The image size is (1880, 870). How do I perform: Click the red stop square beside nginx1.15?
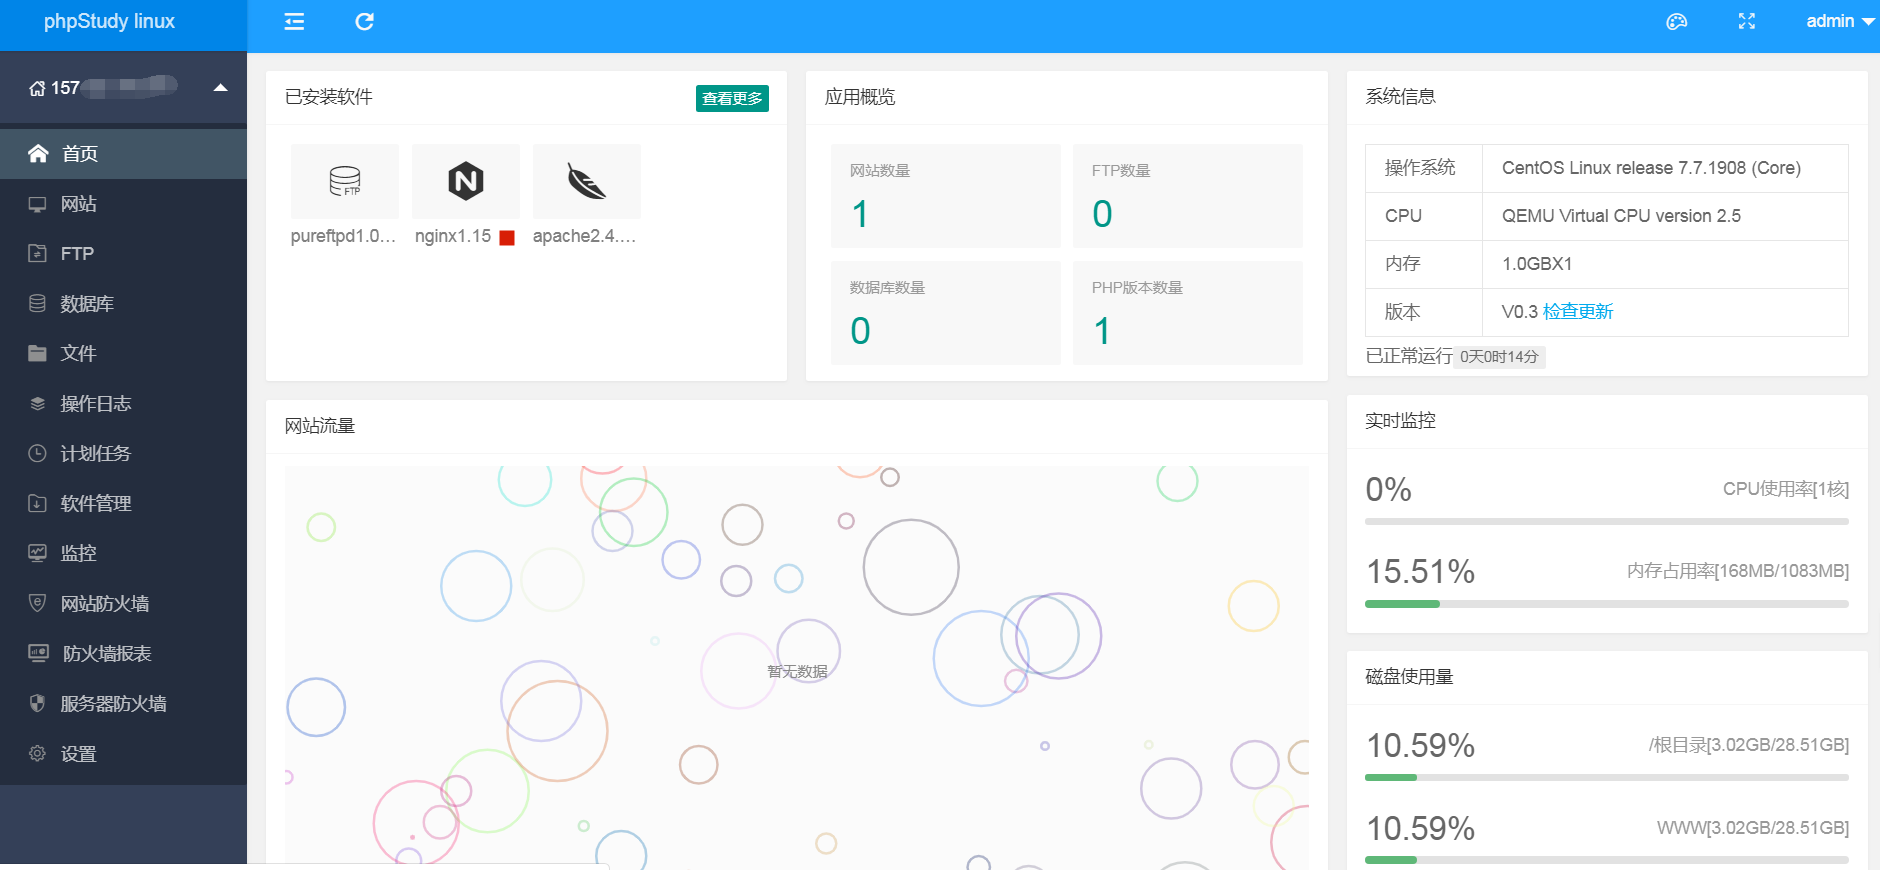pyautogui.click(x=507, y=238)
